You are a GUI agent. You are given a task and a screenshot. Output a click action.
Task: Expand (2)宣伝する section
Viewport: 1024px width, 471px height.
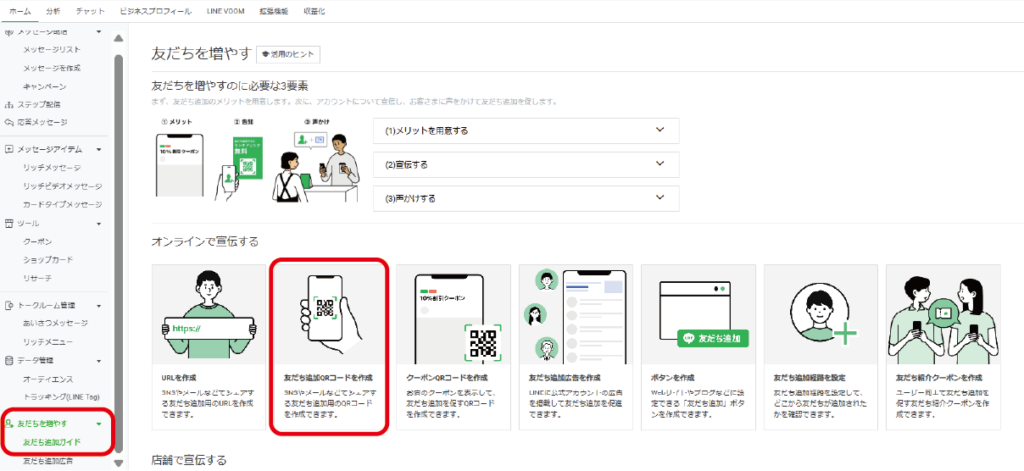tap(526, 165)
